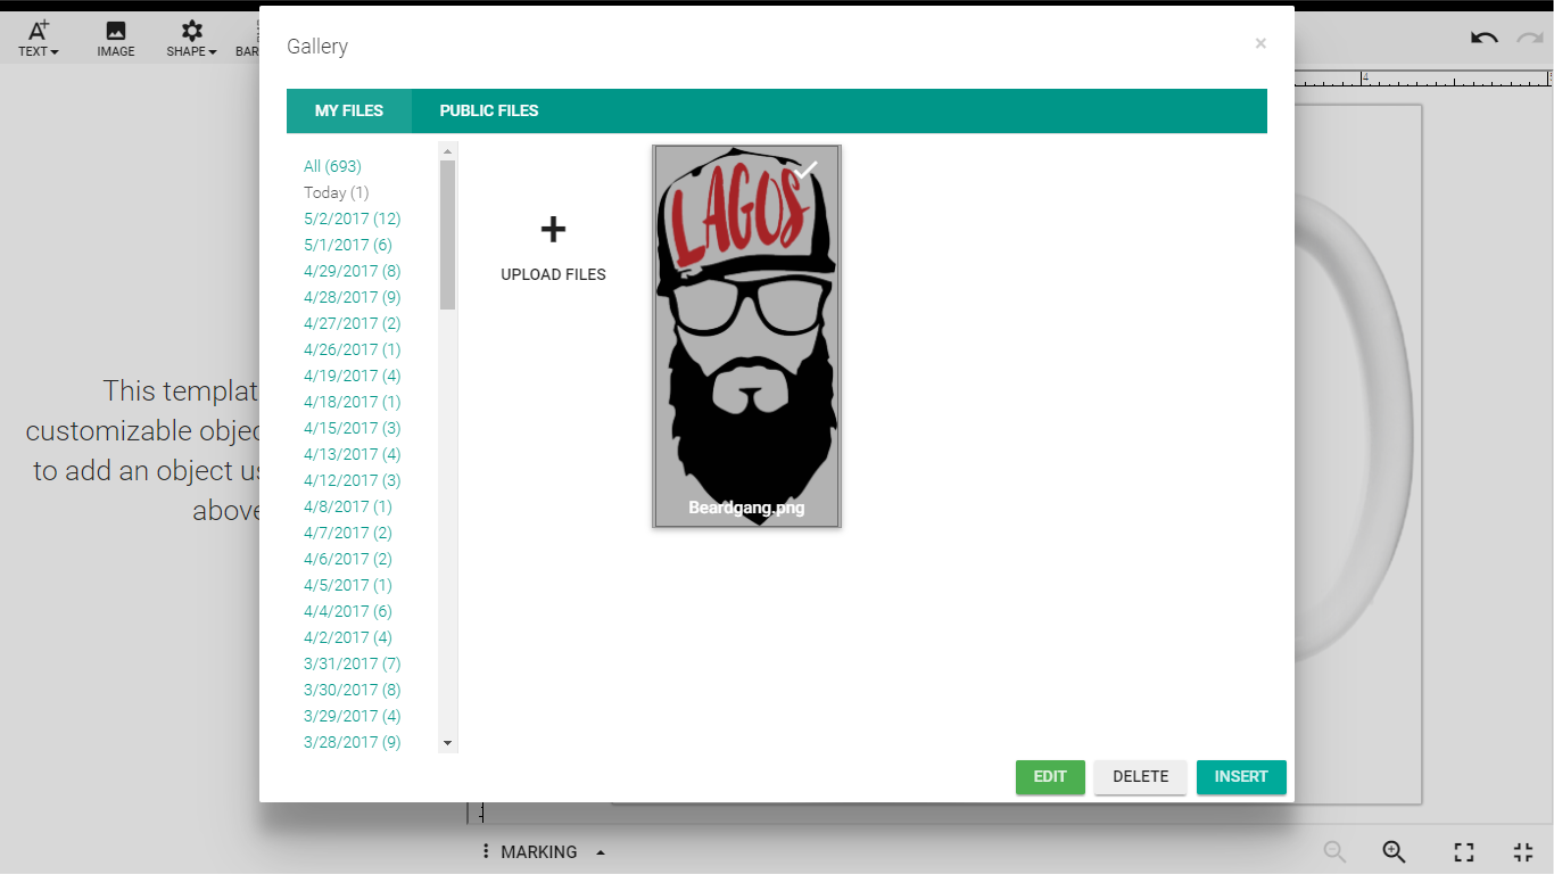Filter files by 4/19/2017 (4)
The height and width of the screenshot is (874, 1554).
point(352,375)
